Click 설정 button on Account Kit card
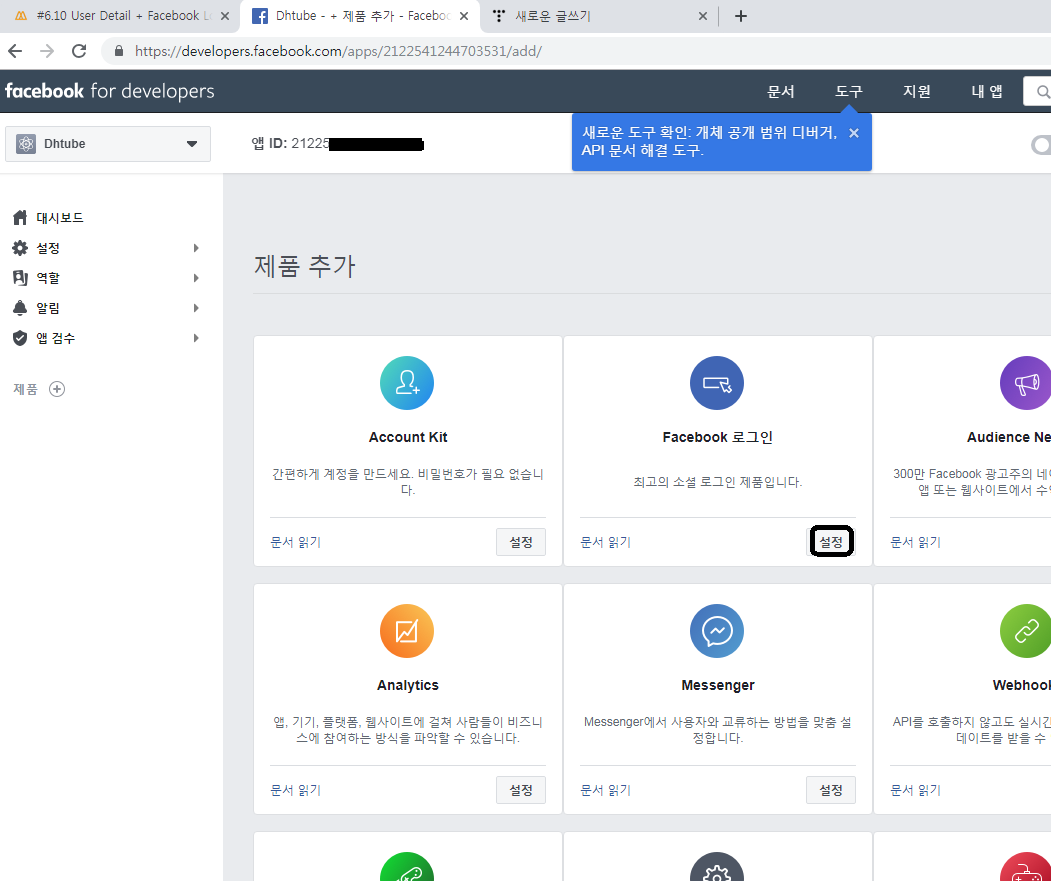This screenshot has width=1051, height=881. coord(521,542)
